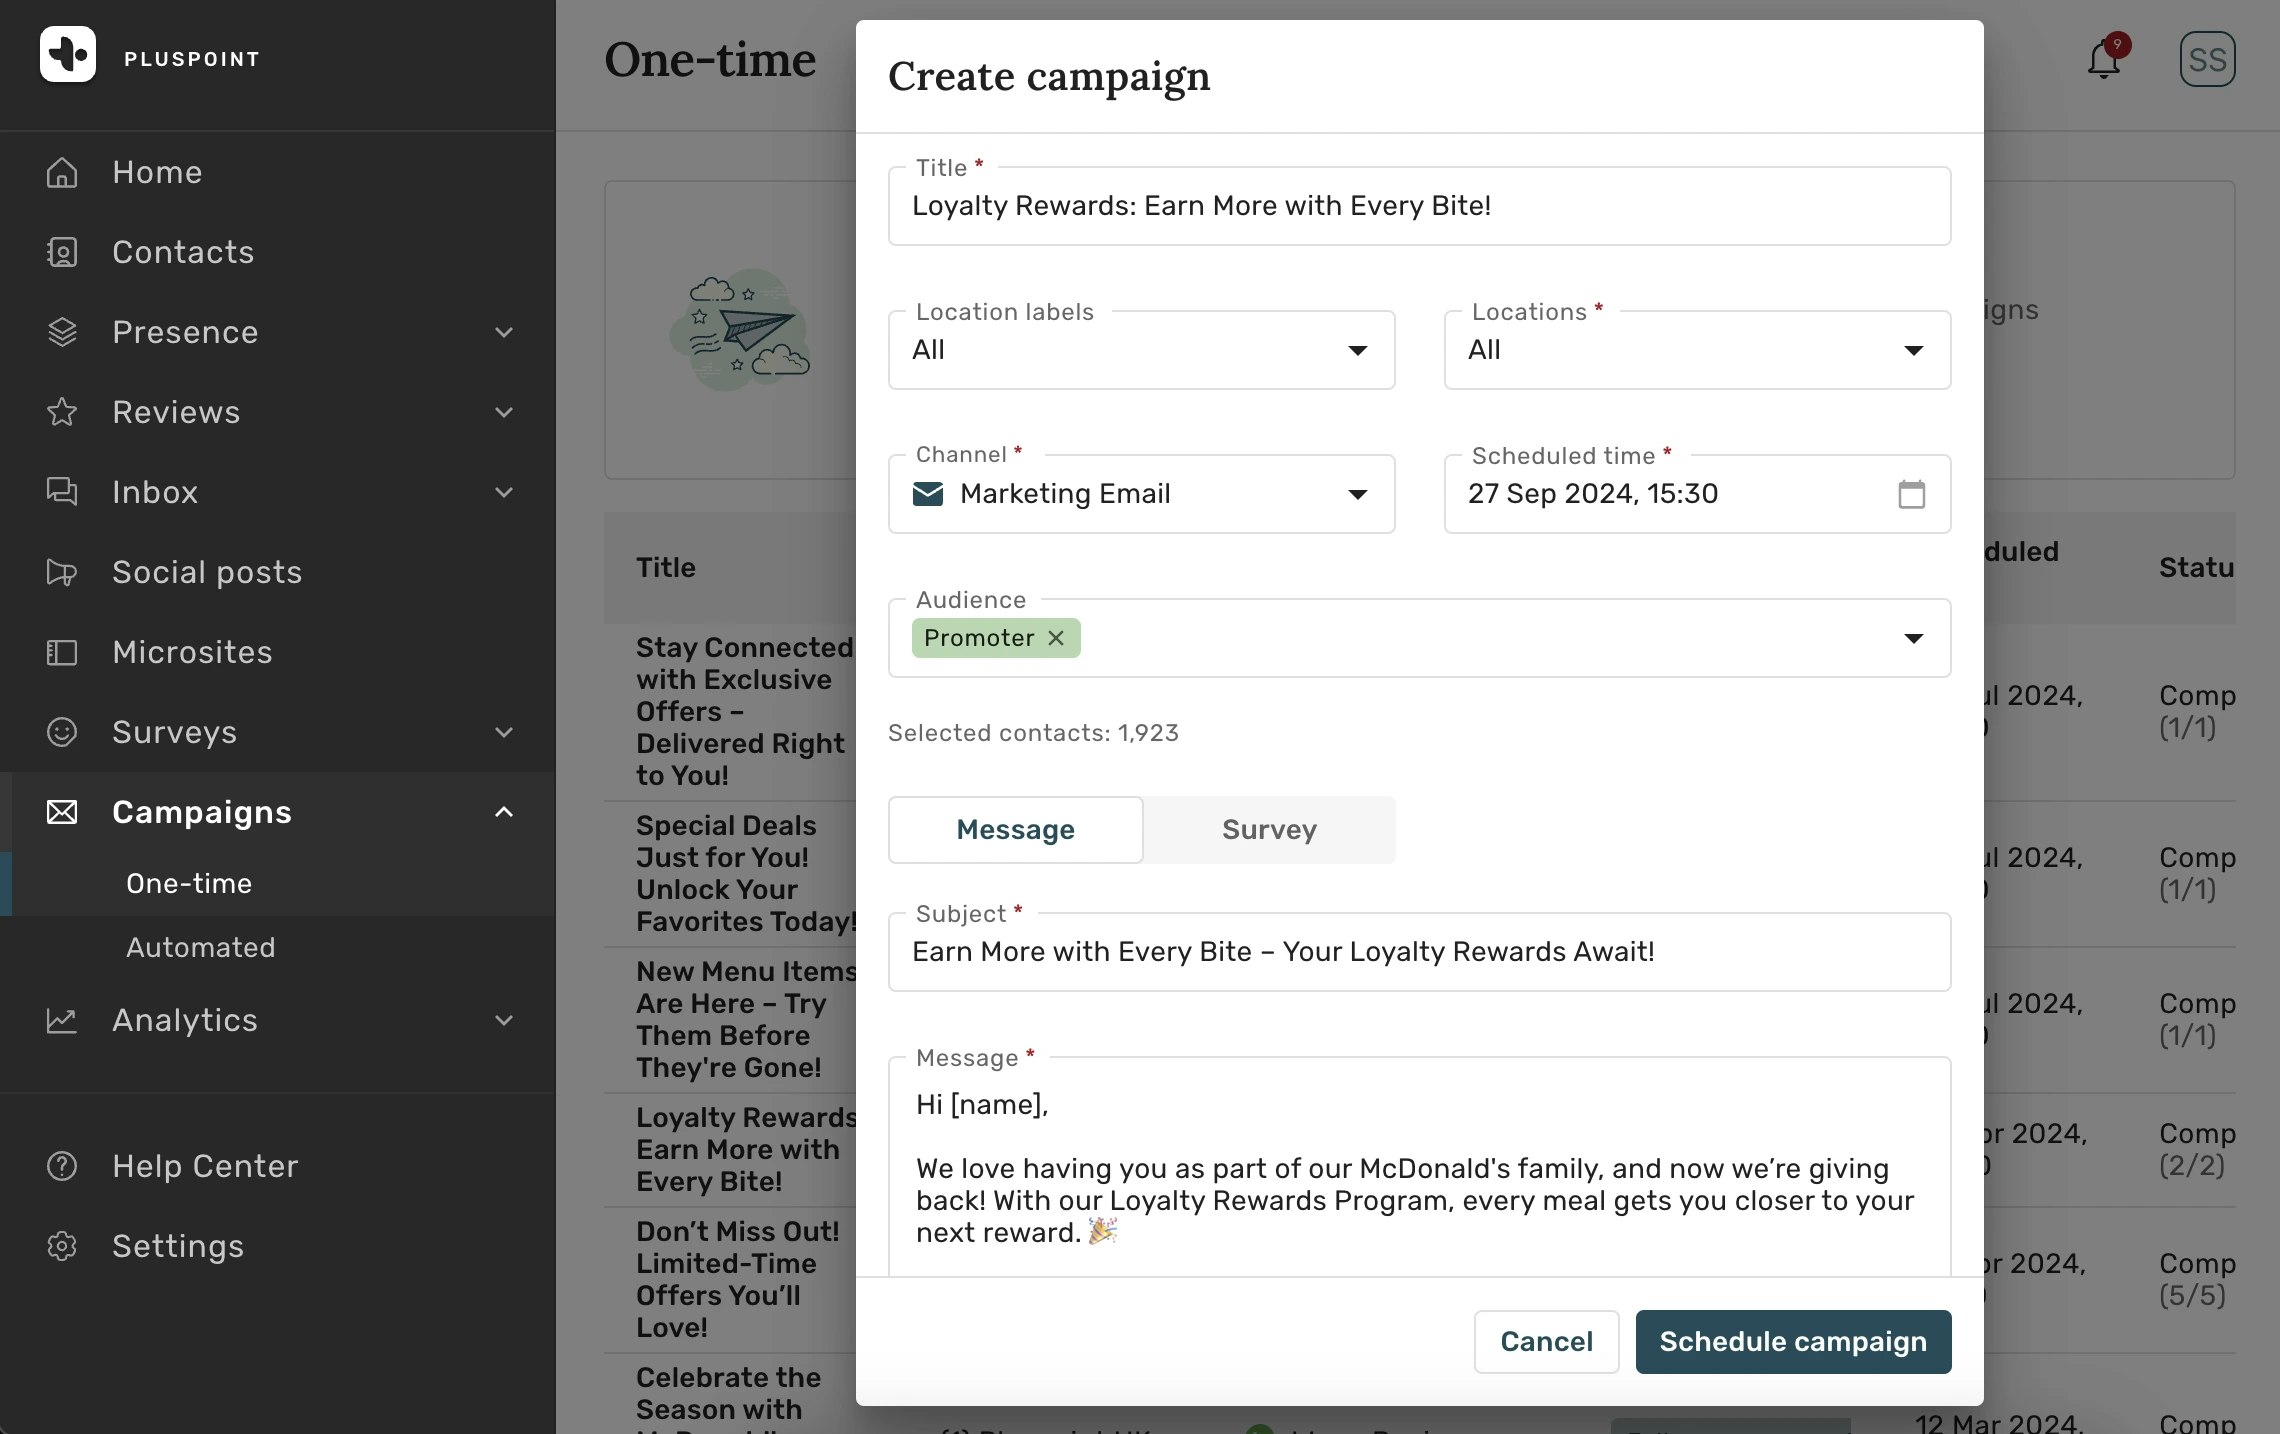Open the notifications bell
The height and width of the screenshot is (1434, 2280).
click(2104, 60)
